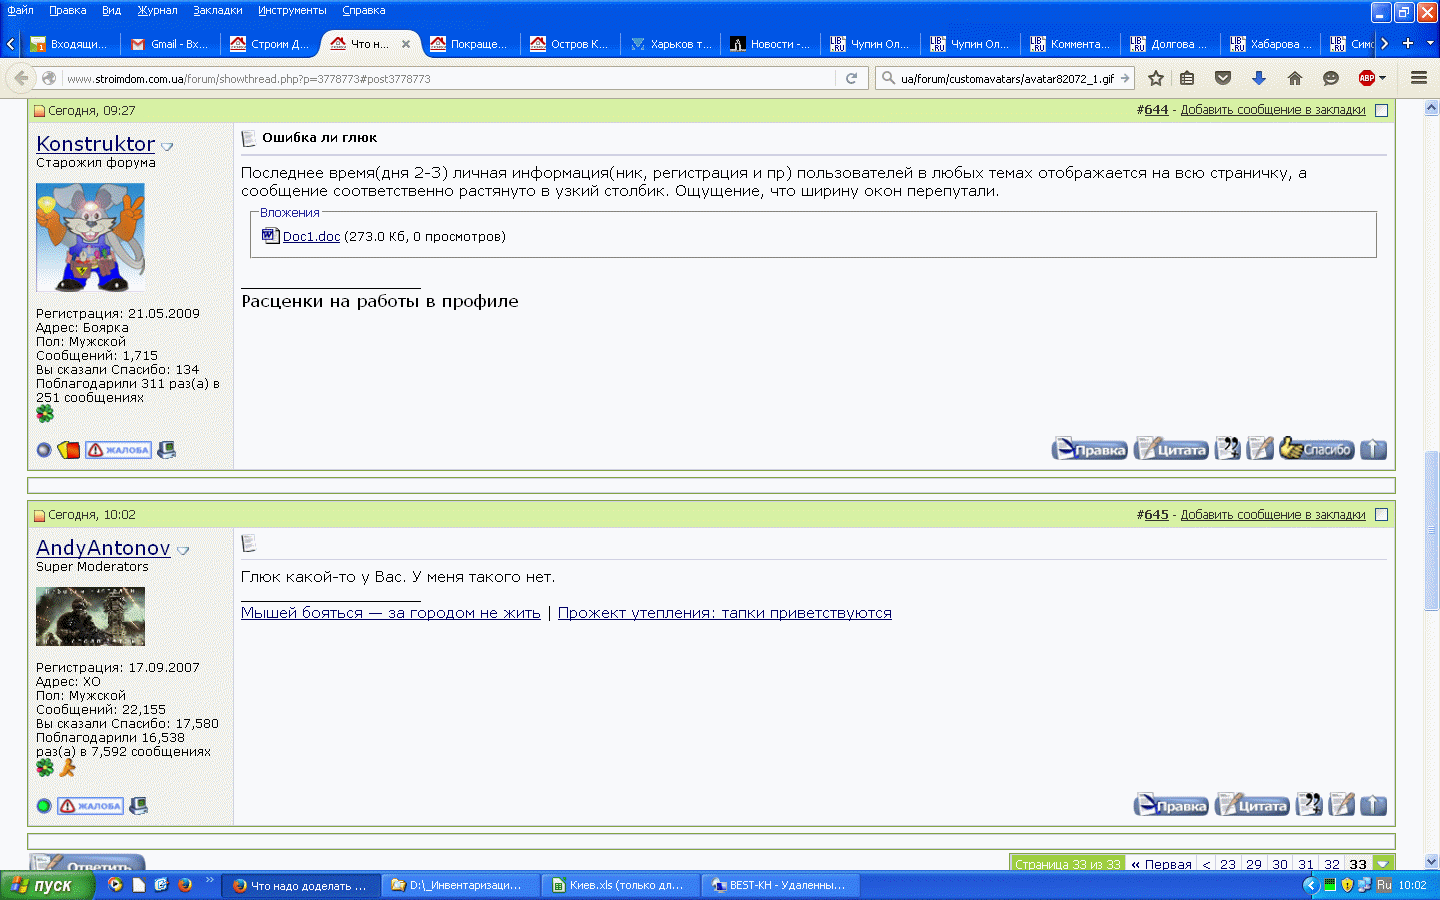Image resolution: width=1440 pixels, height=900 pixels.
Task: Open the Закладки menu
Action: click(x=218, y=10)
